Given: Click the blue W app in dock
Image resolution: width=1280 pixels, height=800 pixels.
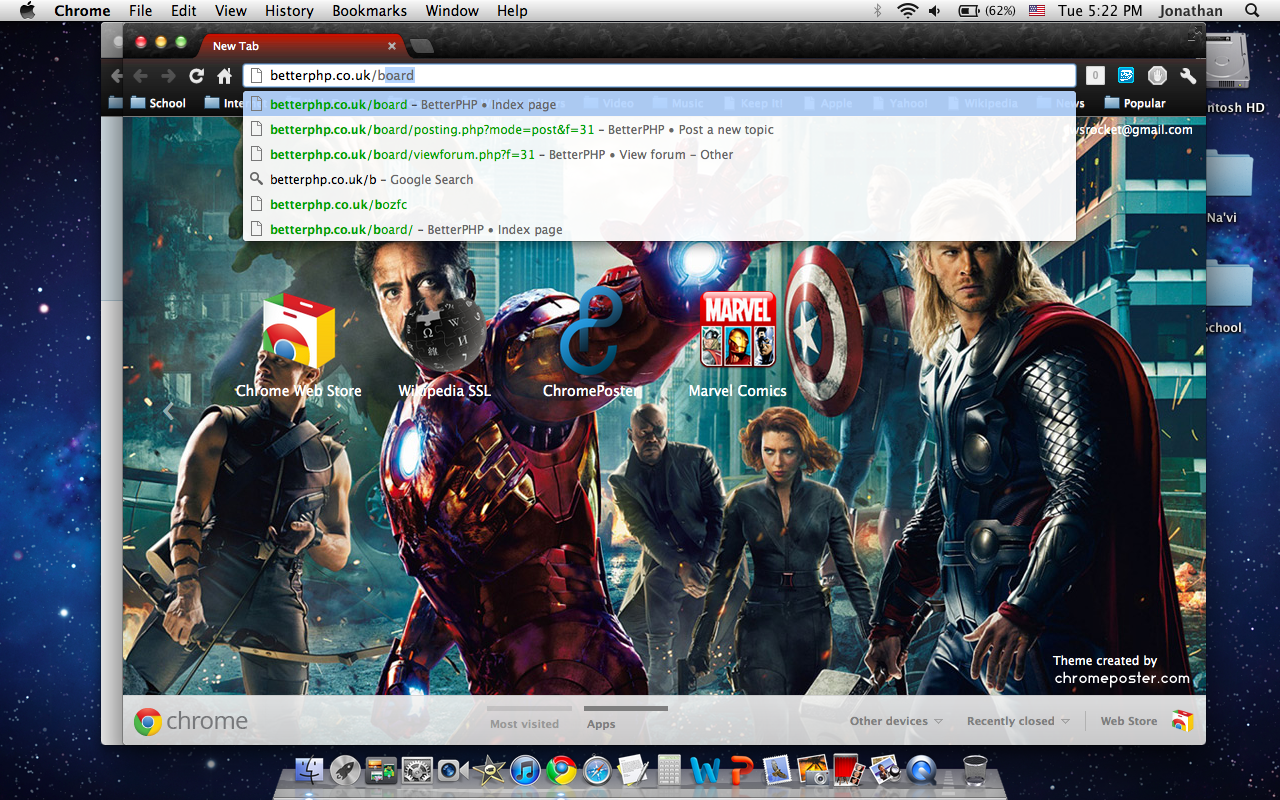Looking at the screenshot, I should tap(705, 770).
